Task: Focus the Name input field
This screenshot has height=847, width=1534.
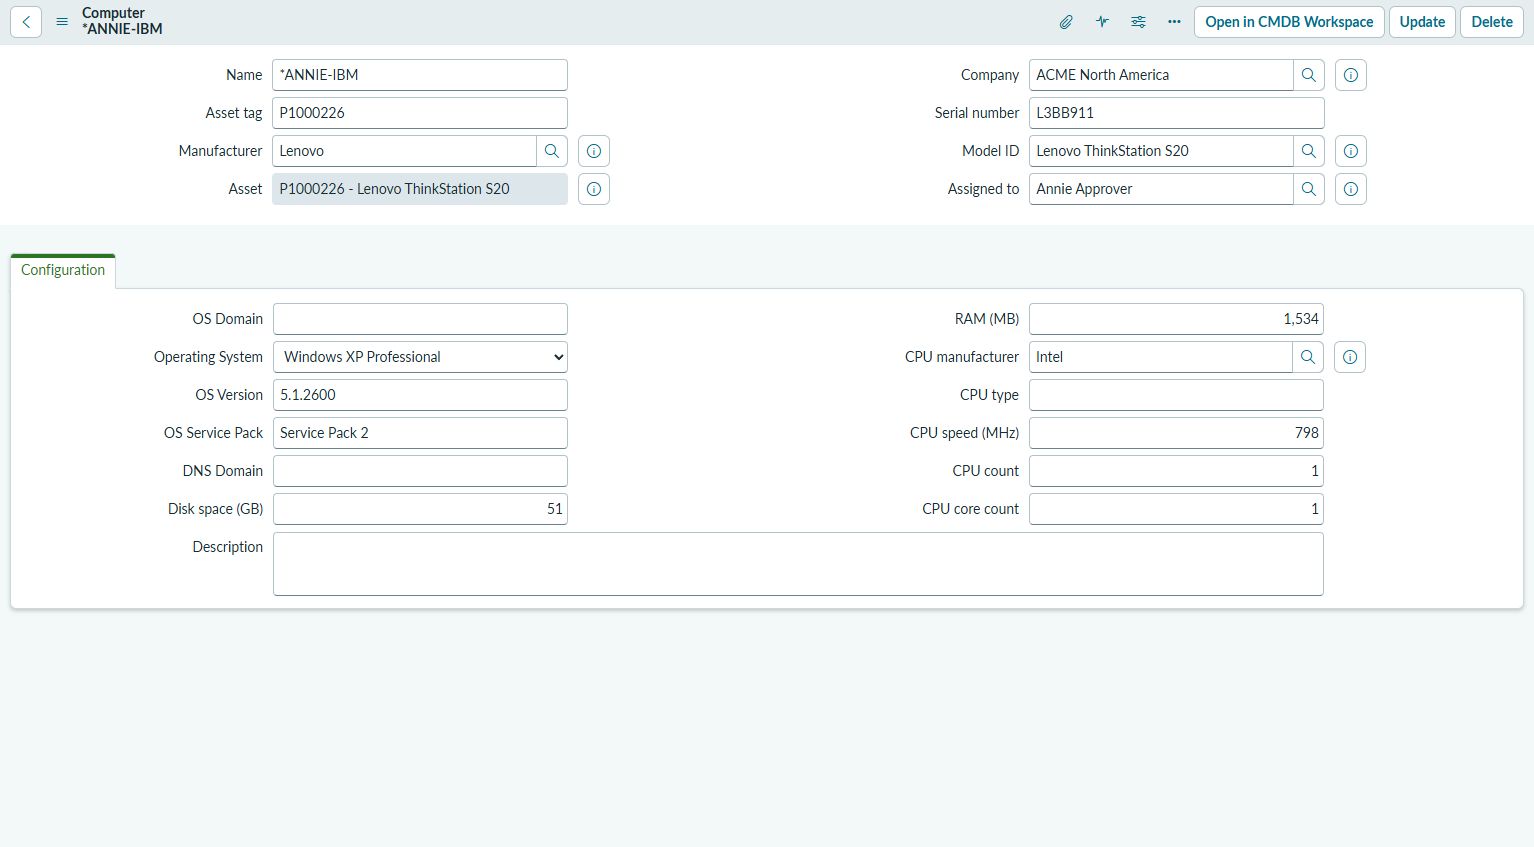Action: point(420,75)
